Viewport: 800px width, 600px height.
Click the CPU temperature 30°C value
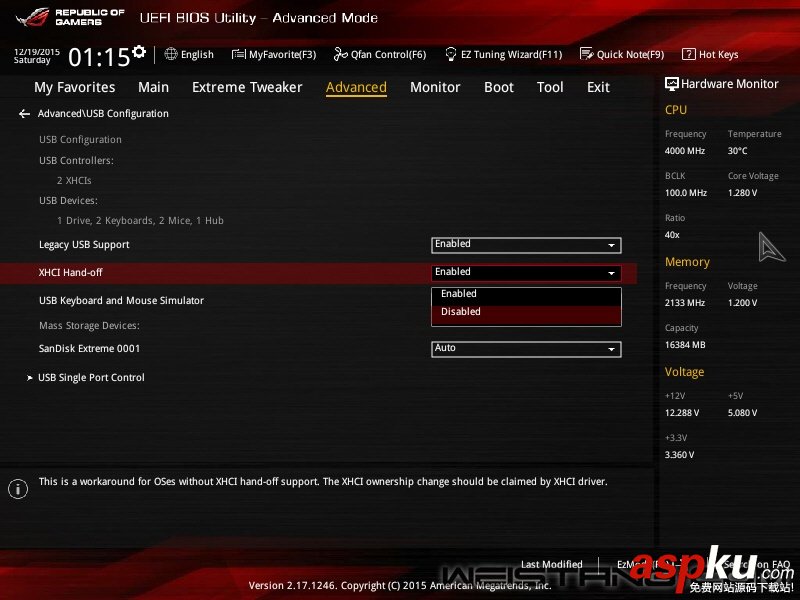(737, 151)
